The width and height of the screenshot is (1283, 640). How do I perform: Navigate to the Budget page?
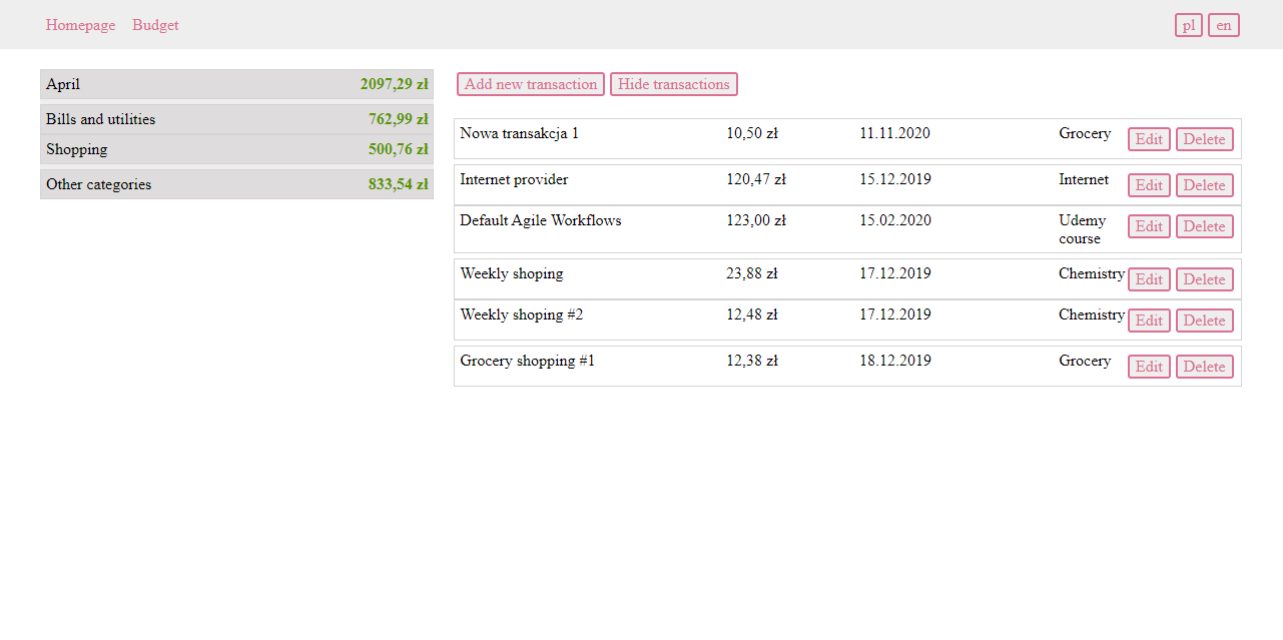click(155, 25)
